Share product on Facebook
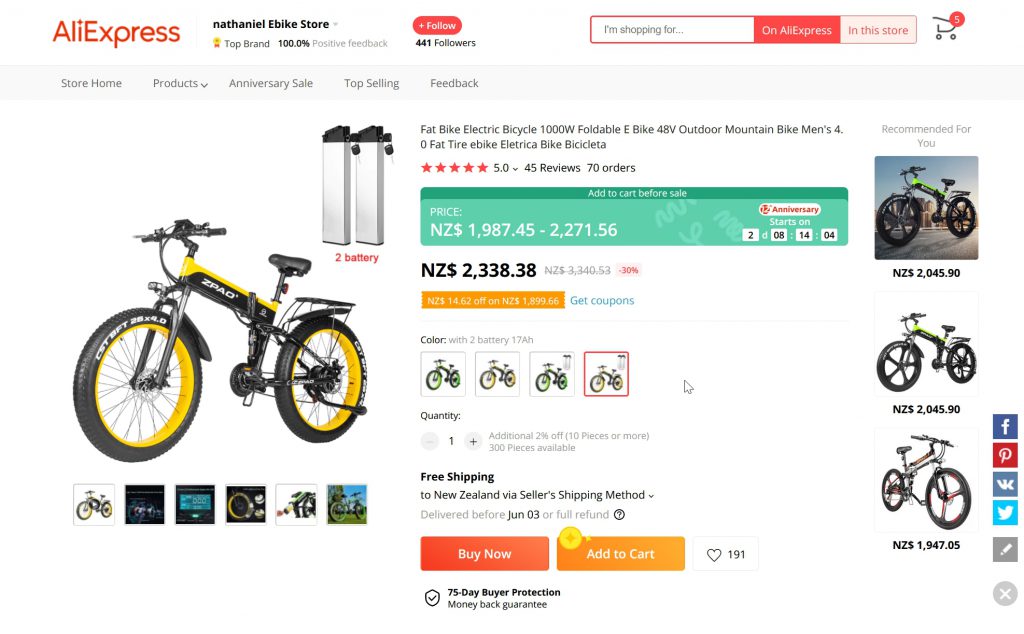Image resolution: width=1024 pixels, height=634 pixels. (1005, 426)
